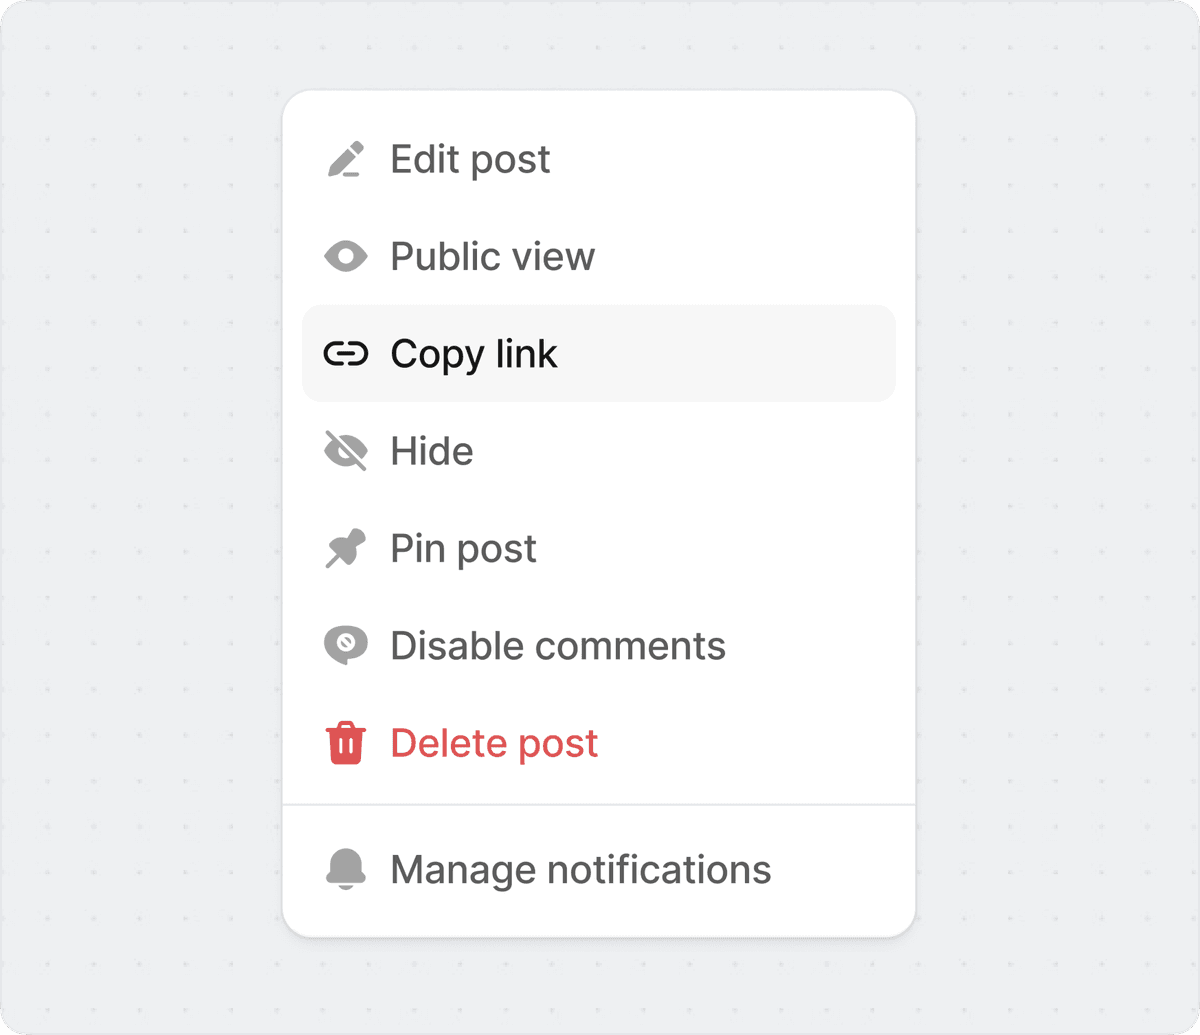Image resolution: width=1200 pixels, height=1035 pixels.
Task: Click the red trash can icon
Action: tap(346, 743)
